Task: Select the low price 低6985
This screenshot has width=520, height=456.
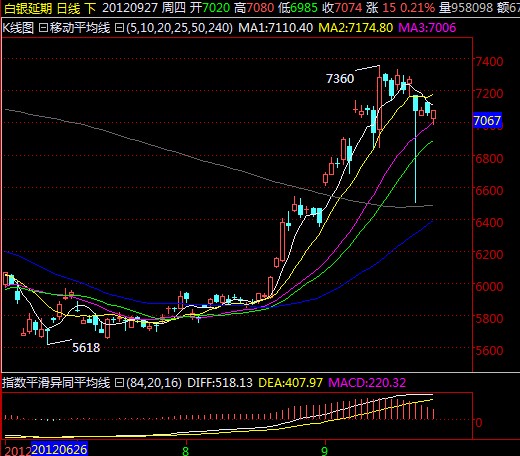Action: pos(298,8)
